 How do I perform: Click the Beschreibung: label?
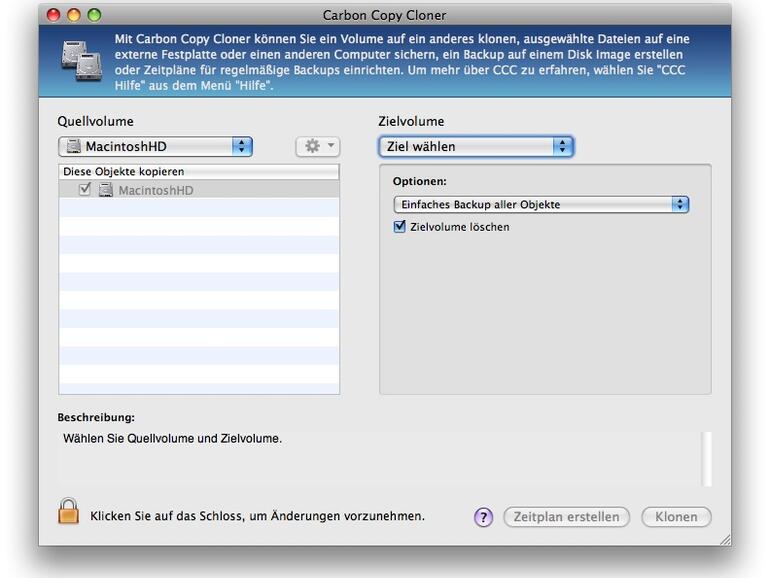[96, 417]
